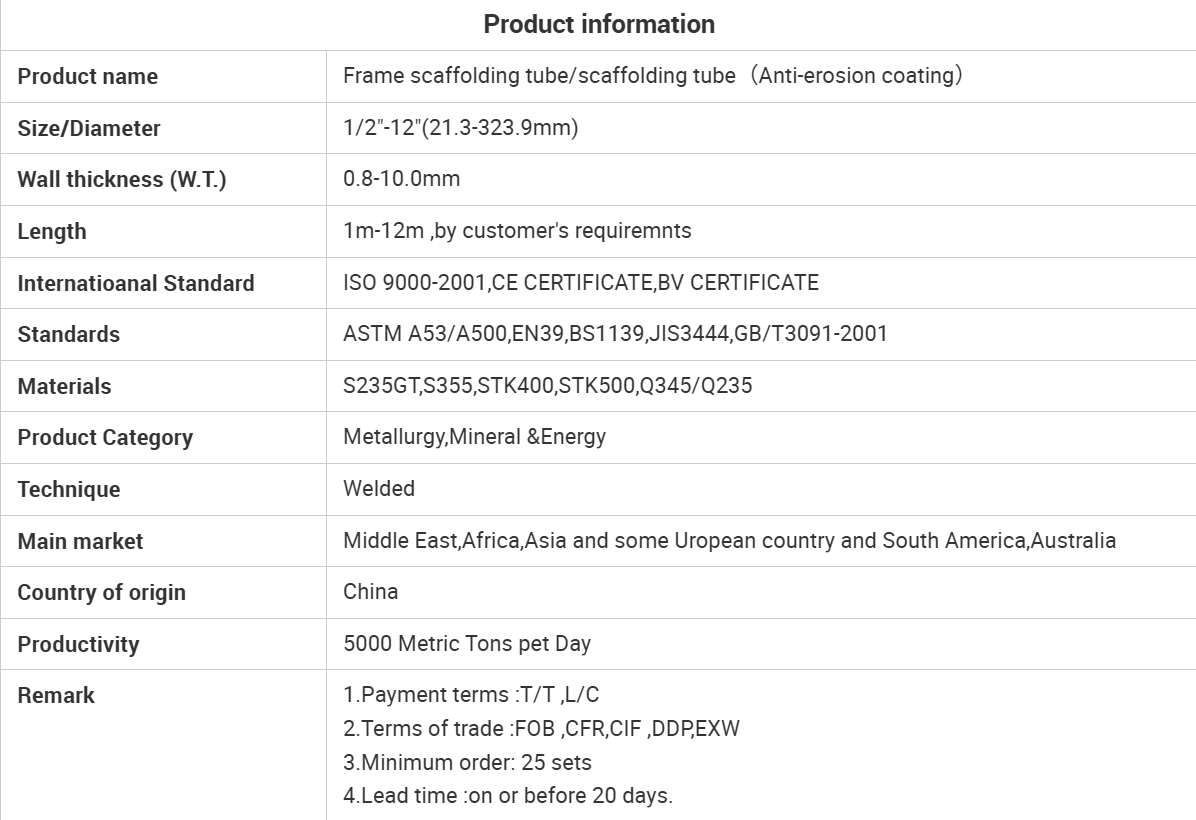The image size is (1196, 820).
Task: Select the 1/2"-12" diameter value
Action: click(460, 128)
